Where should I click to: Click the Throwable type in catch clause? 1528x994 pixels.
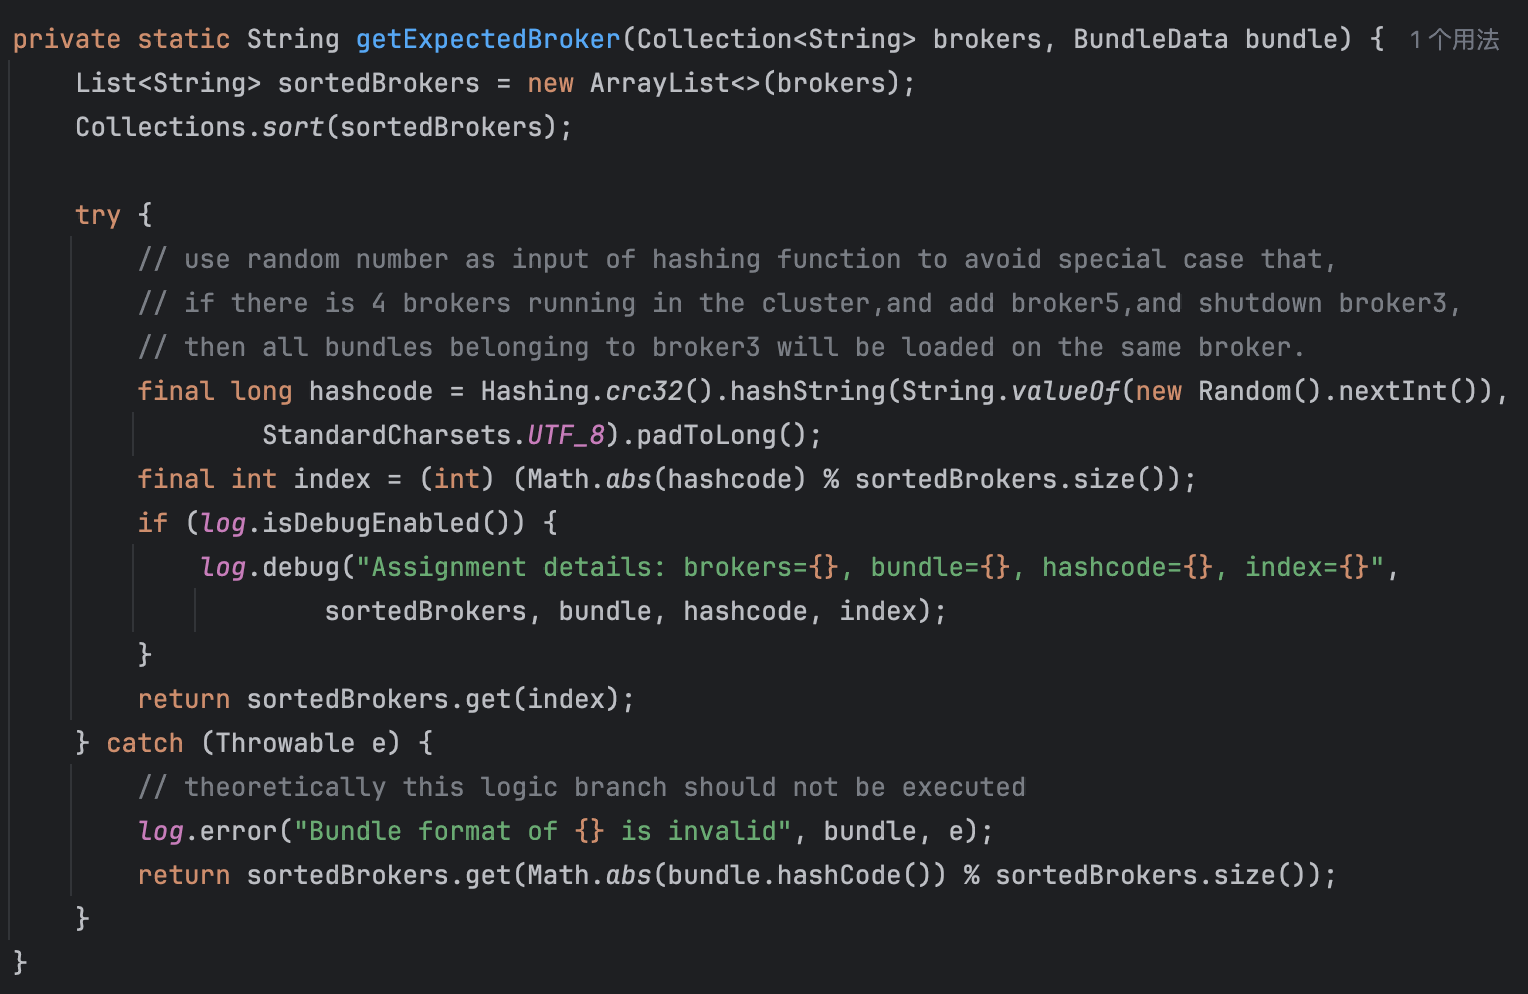coord(285,744)
